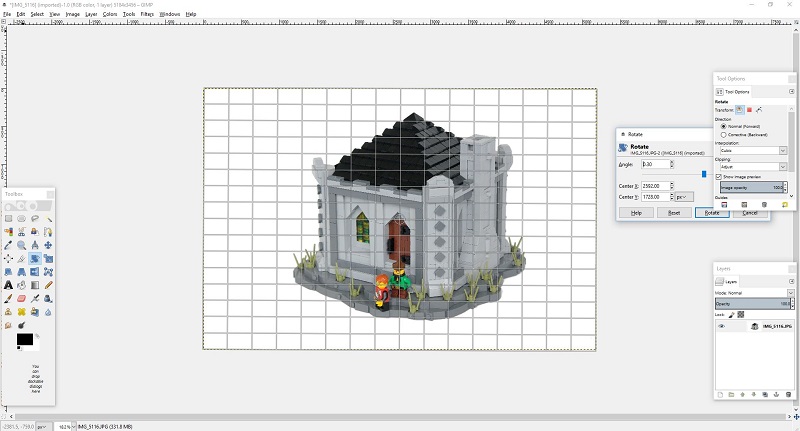Hide the IMG_5116.JPG layer eye icon
Screen dimensions: 800x431
click(x=721, y=326)
